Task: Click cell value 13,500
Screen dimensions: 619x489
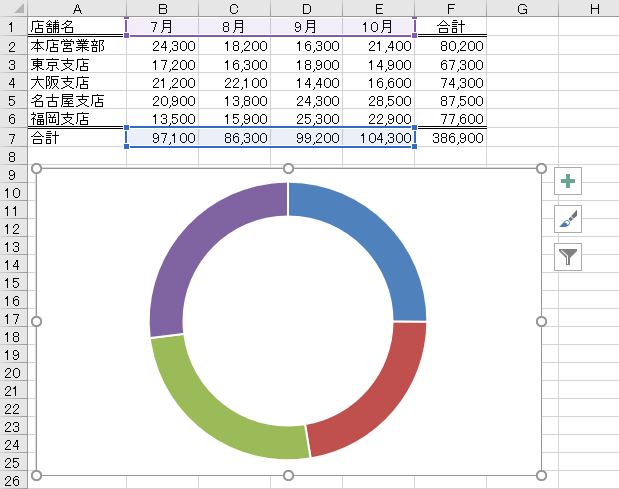Action: pos(162,118)
